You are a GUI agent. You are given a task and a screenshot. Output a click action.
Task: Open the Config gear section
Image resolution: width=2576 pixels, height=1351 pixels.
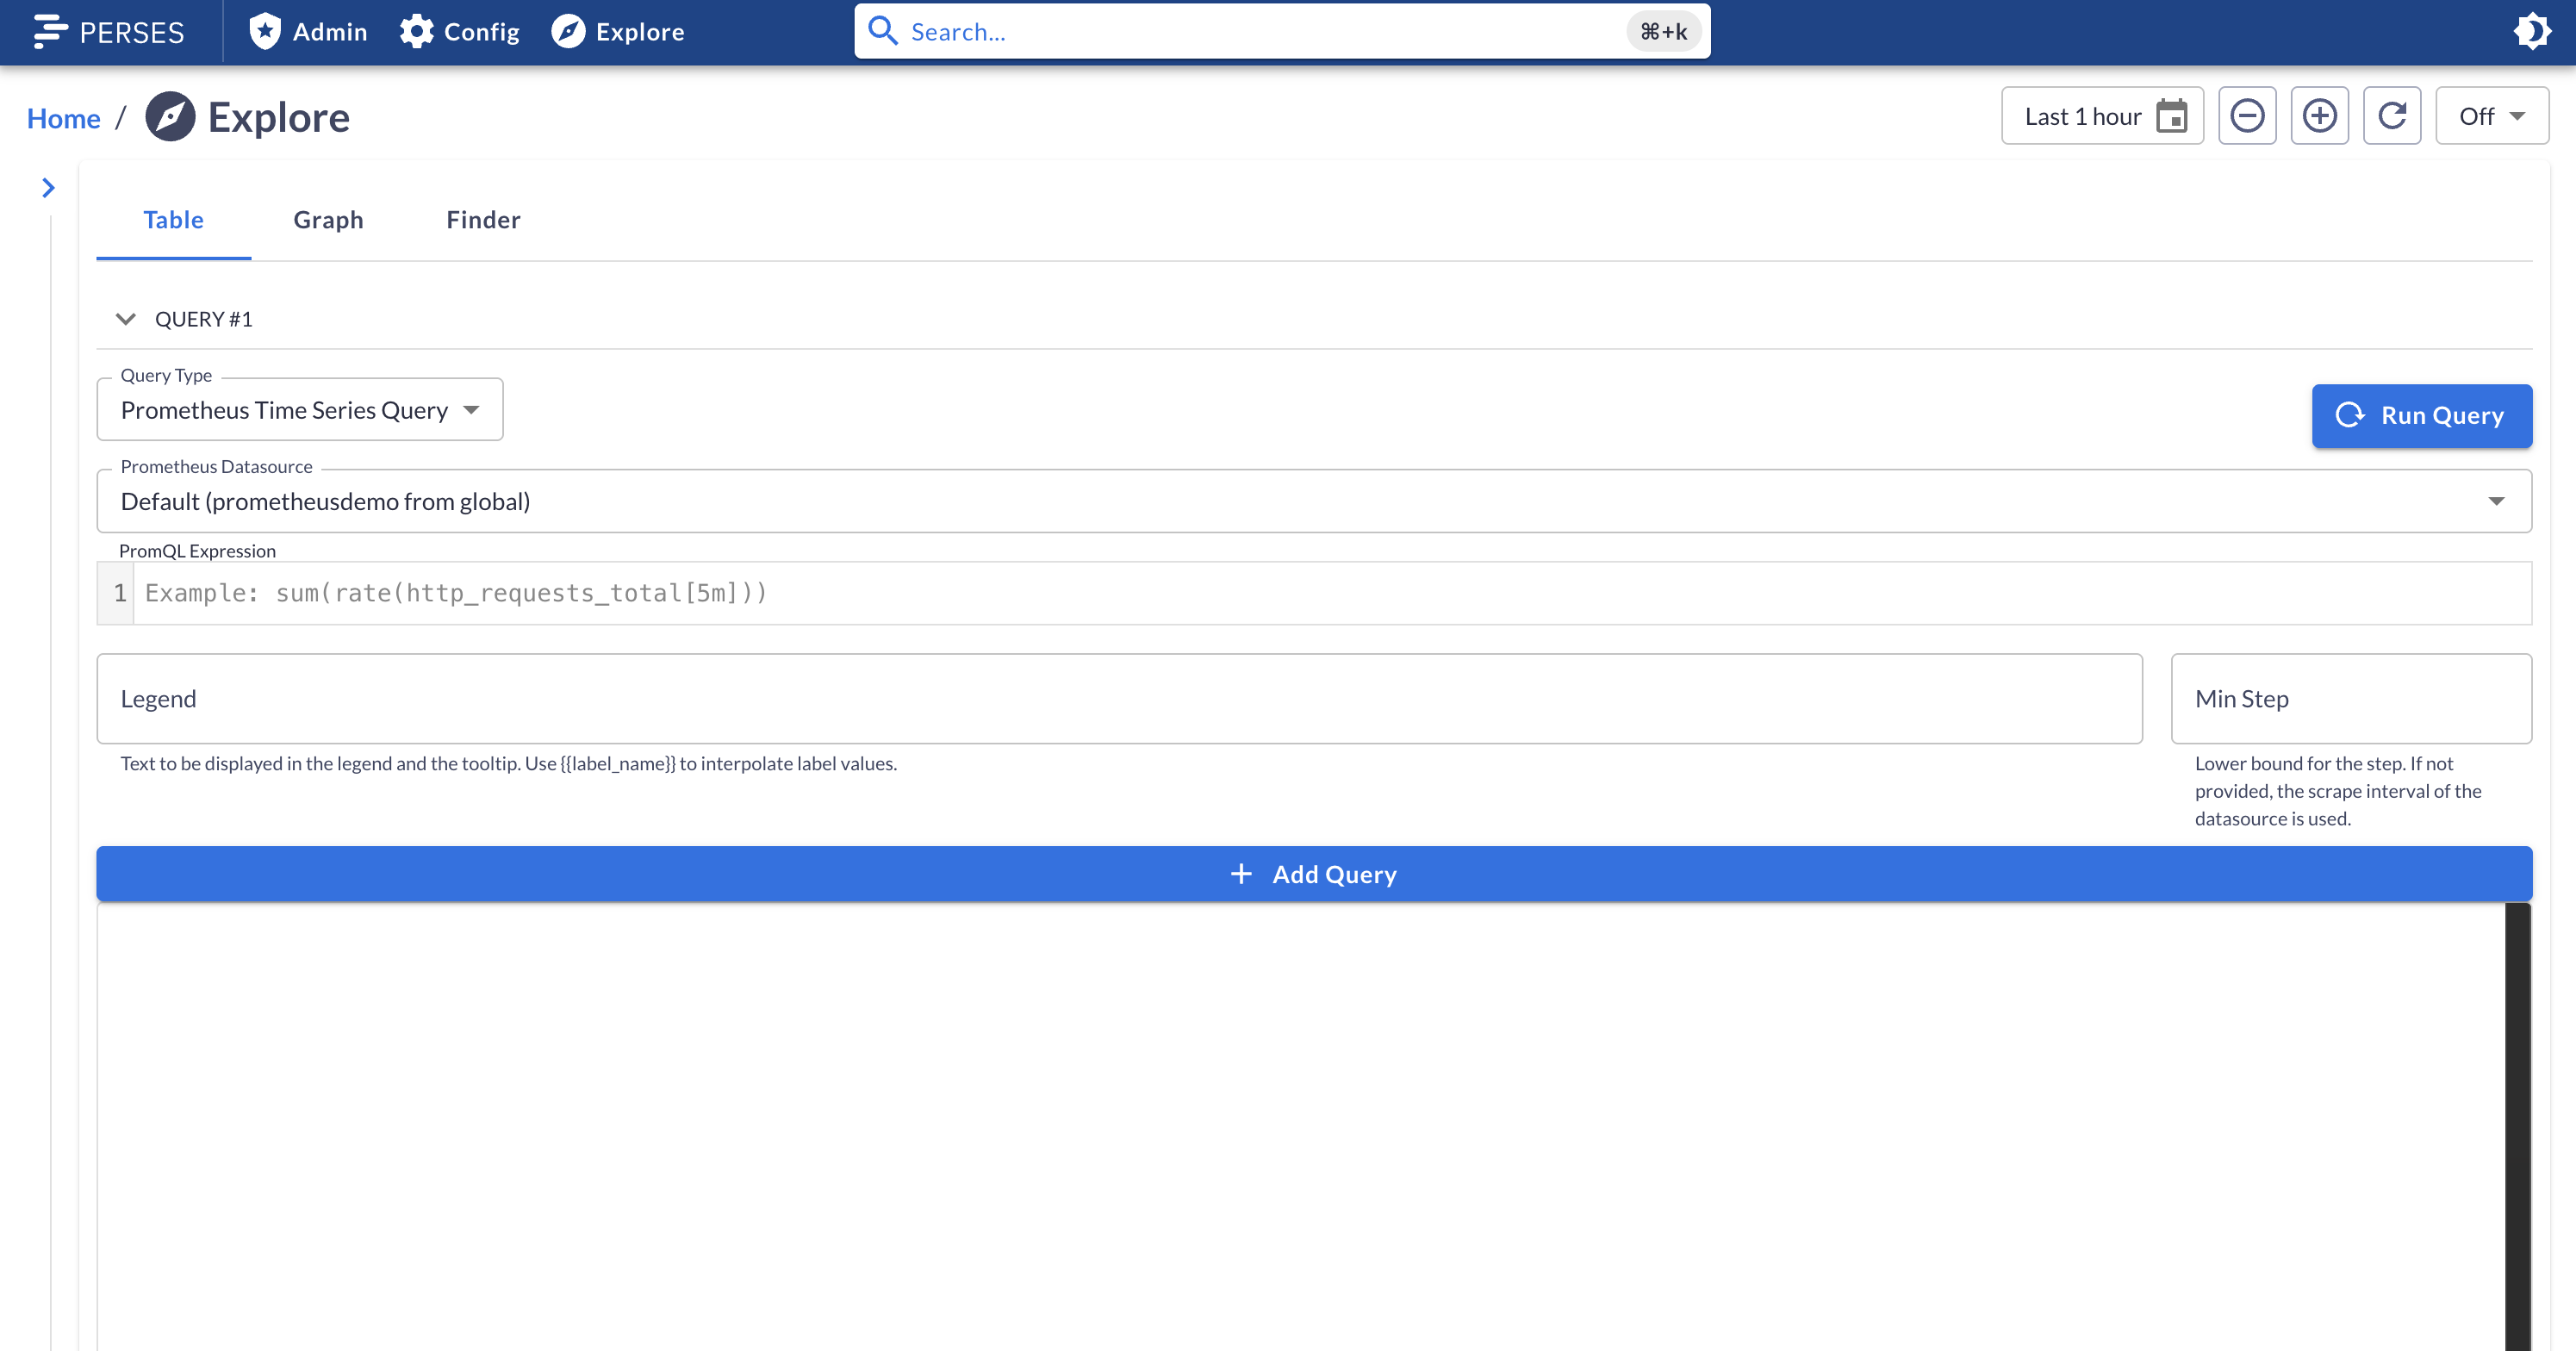[x=460, y=32]
